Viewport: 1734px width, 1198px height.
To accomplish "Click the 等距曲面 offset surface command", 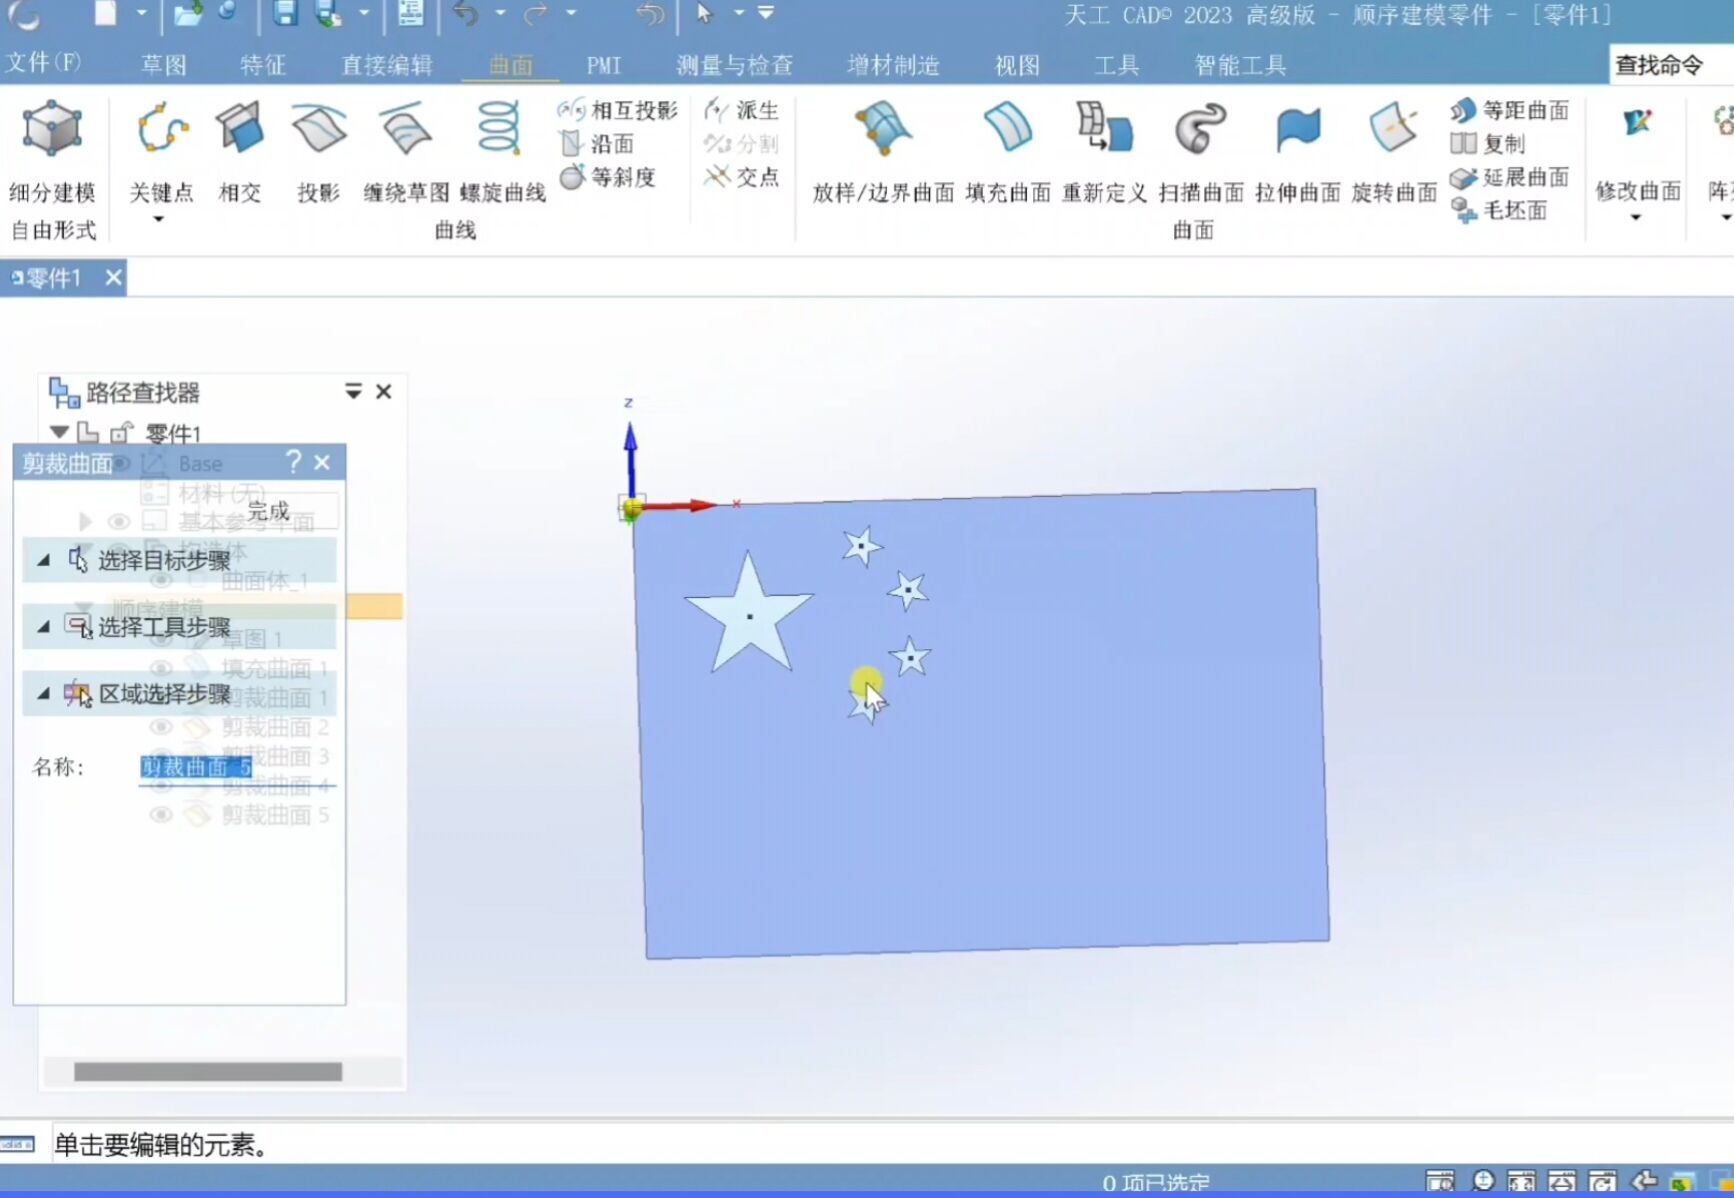I will [1510, 110].
